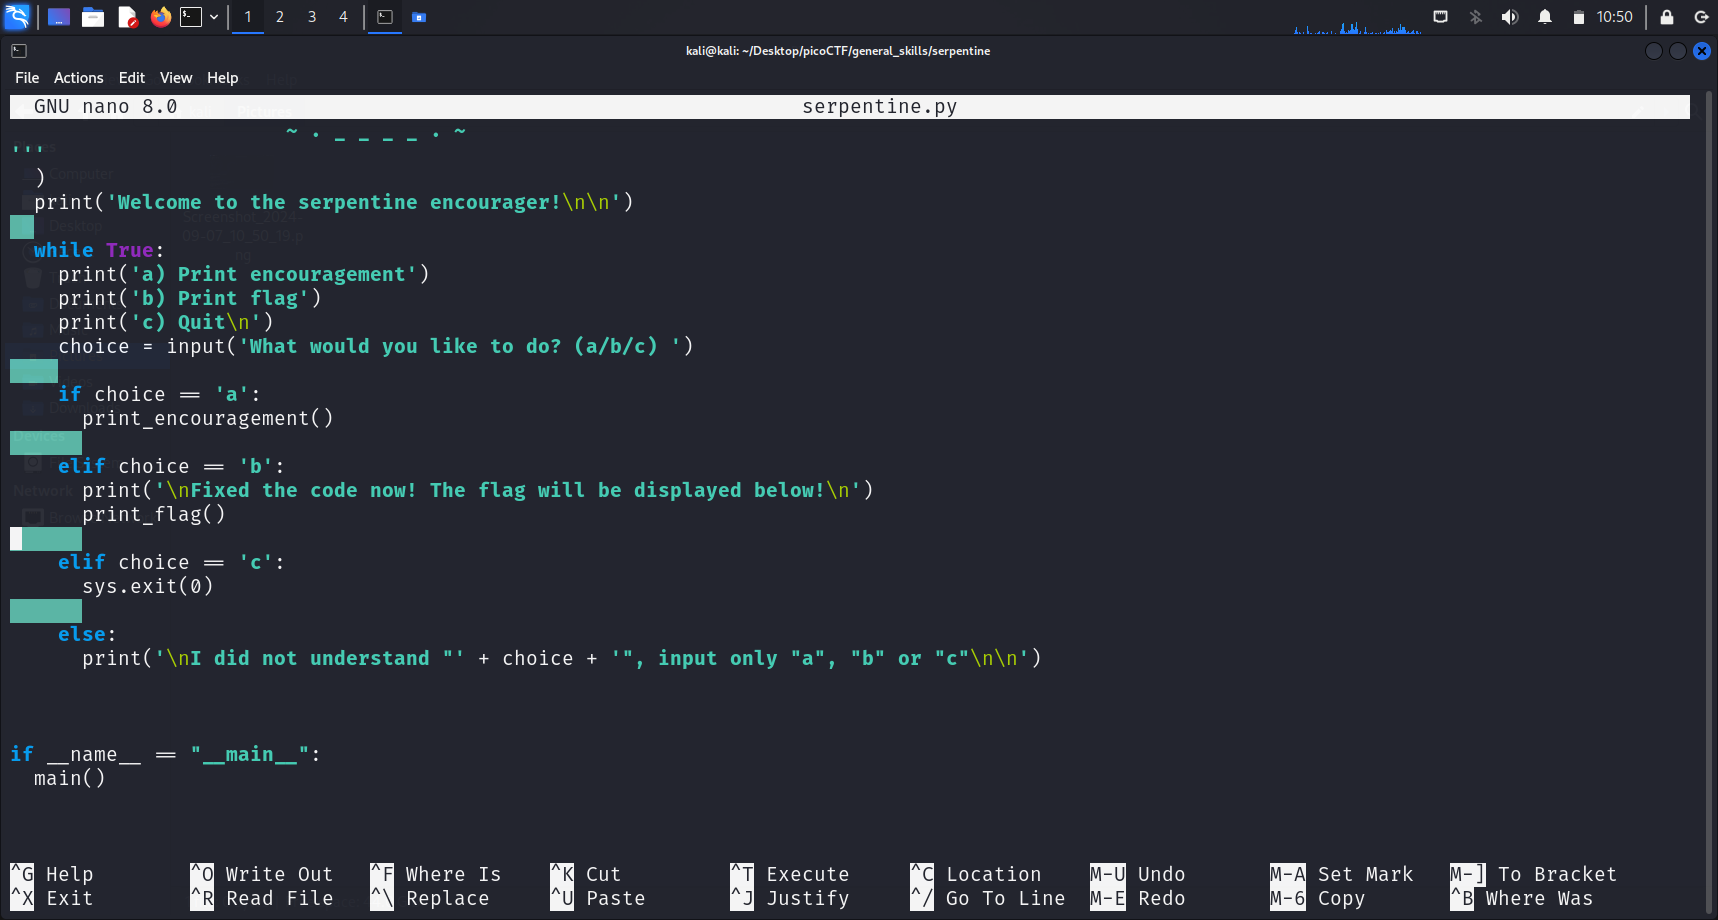Expand the terminal launcher dropdown arrow
Viewport: 1718px width, 920px height.
tap(214, 17)
